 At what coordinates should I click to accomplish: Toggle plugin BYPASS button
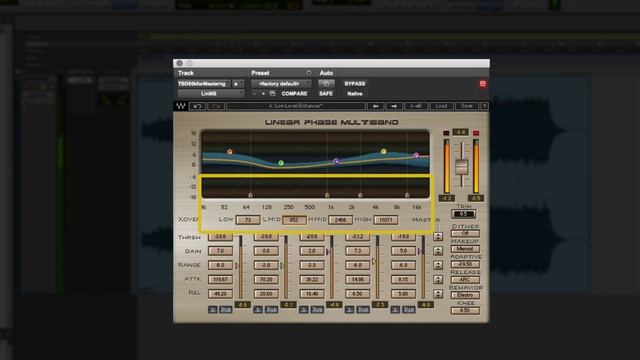(355, 84)
